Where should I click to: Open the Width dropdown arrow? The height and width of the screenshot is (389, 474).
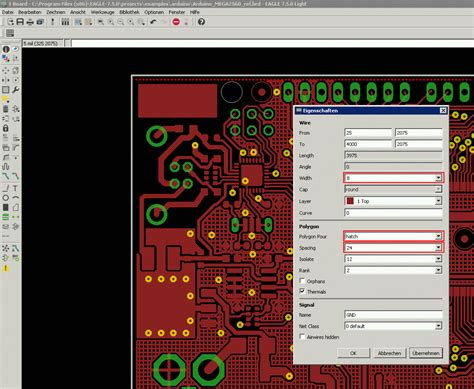[438, 178]
